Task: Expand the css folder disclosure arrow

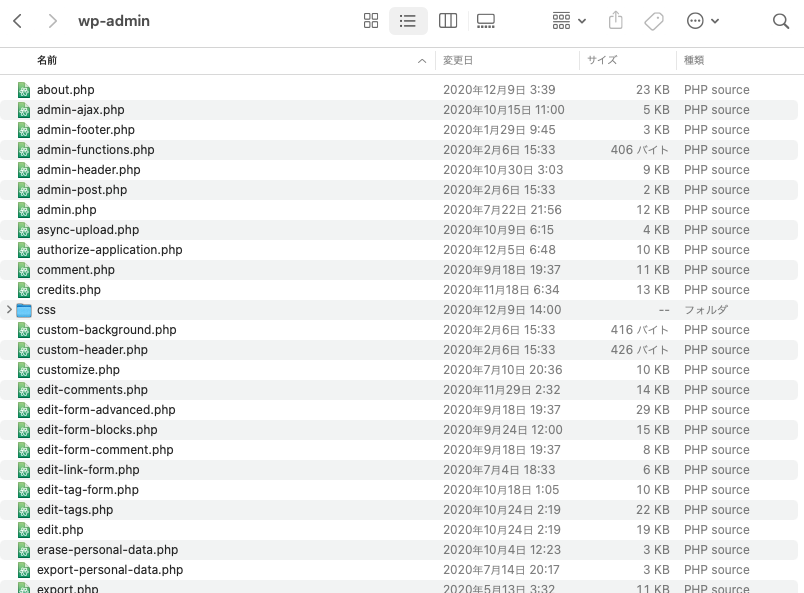Action: click(x=10, y=310)
